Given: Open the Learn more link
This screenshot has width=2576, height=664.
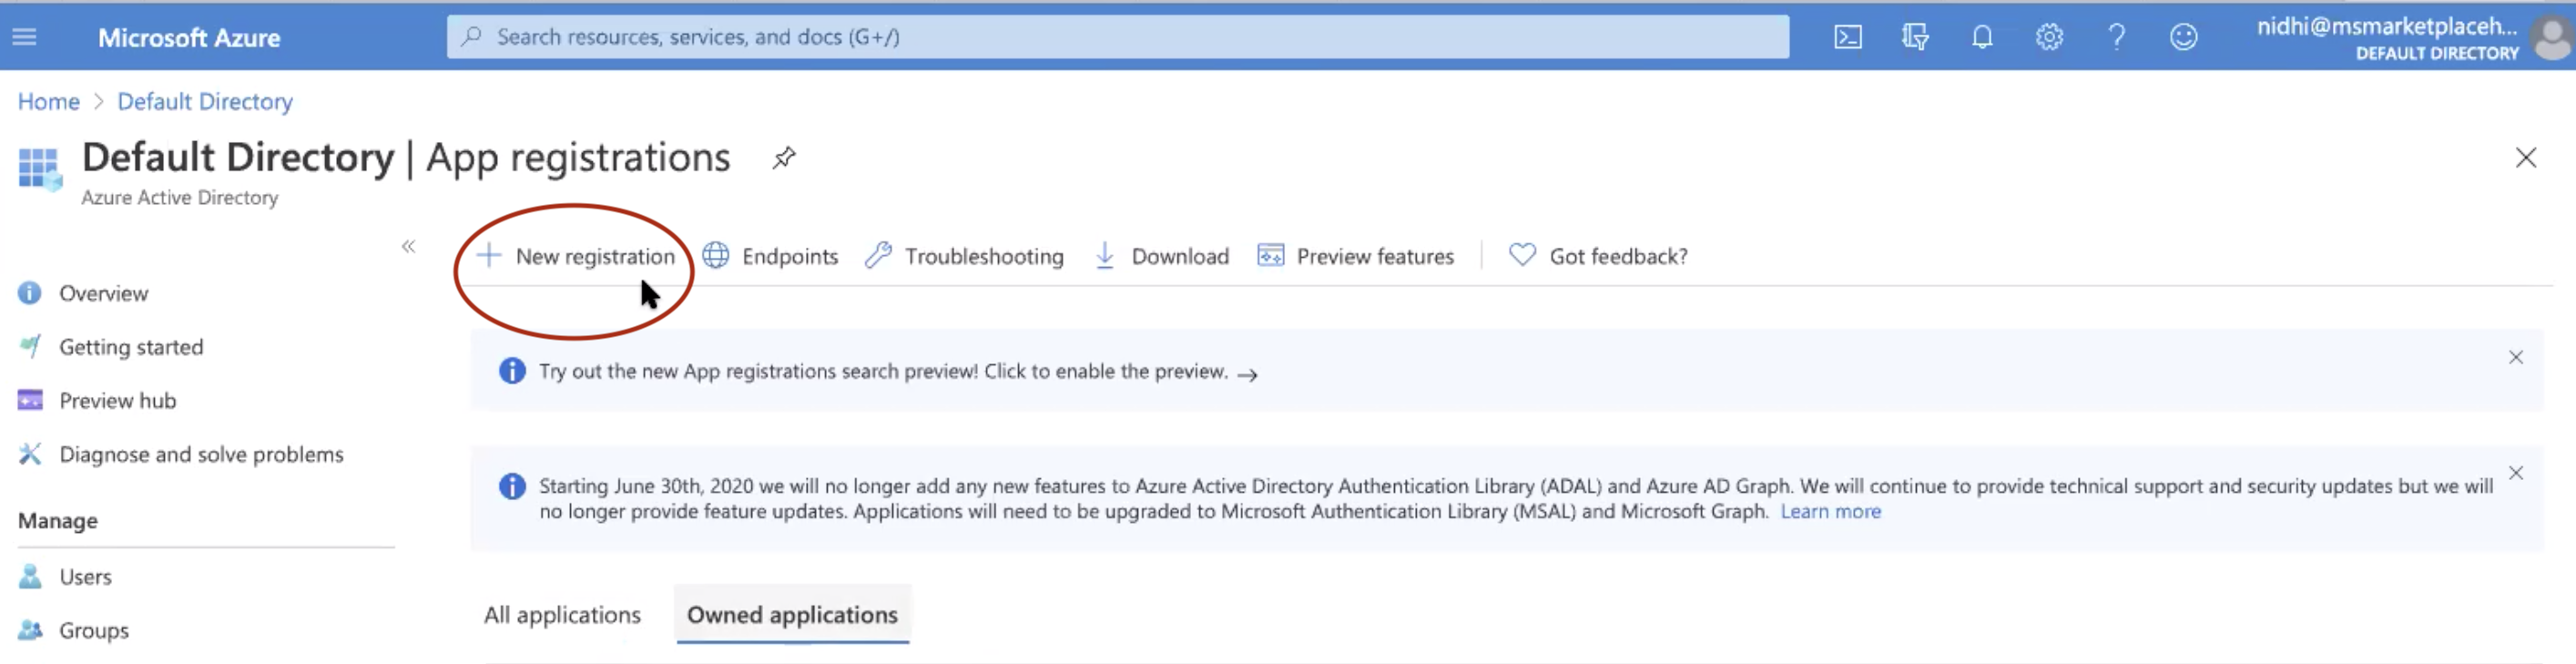Looking at the screenshot, I should (x=1829, y=511).
